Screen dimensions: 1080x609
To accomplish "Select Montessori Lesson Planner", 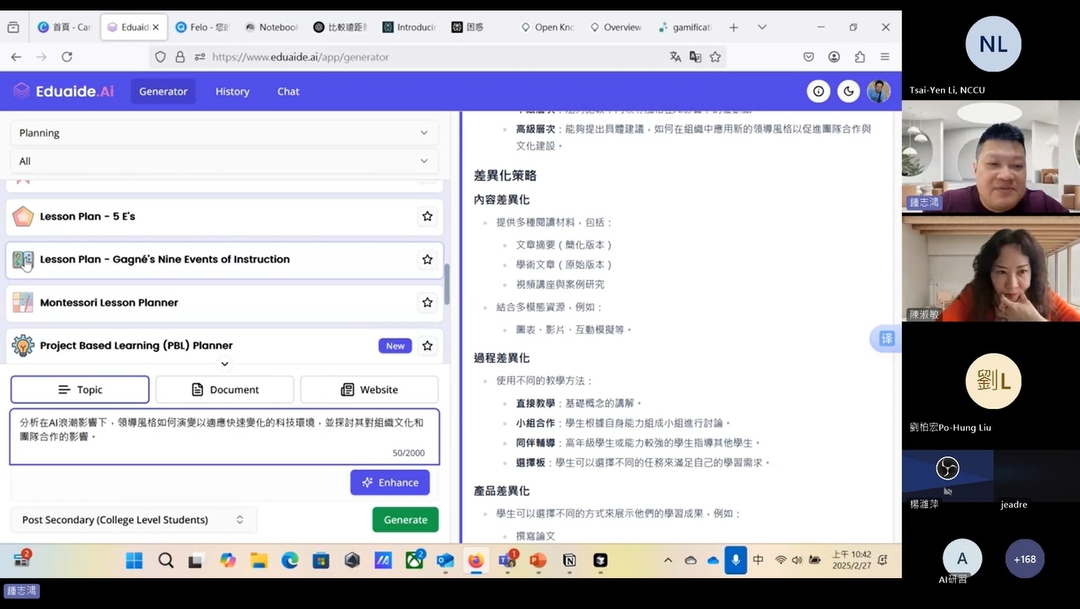I will point(225,302).
